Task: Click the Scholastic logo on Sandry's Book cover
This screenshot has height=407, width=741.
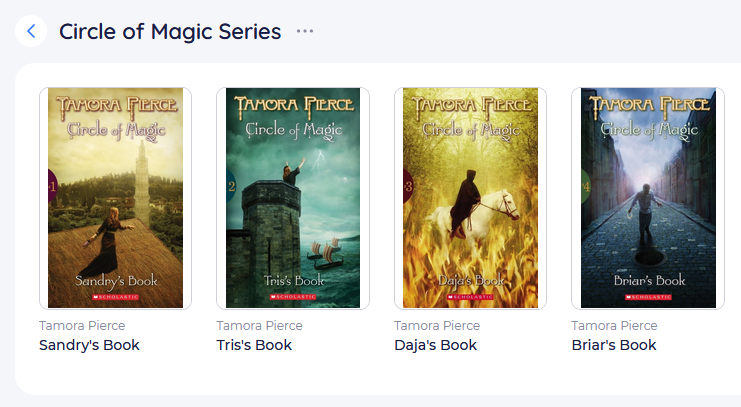Action: tap(116, 297)
